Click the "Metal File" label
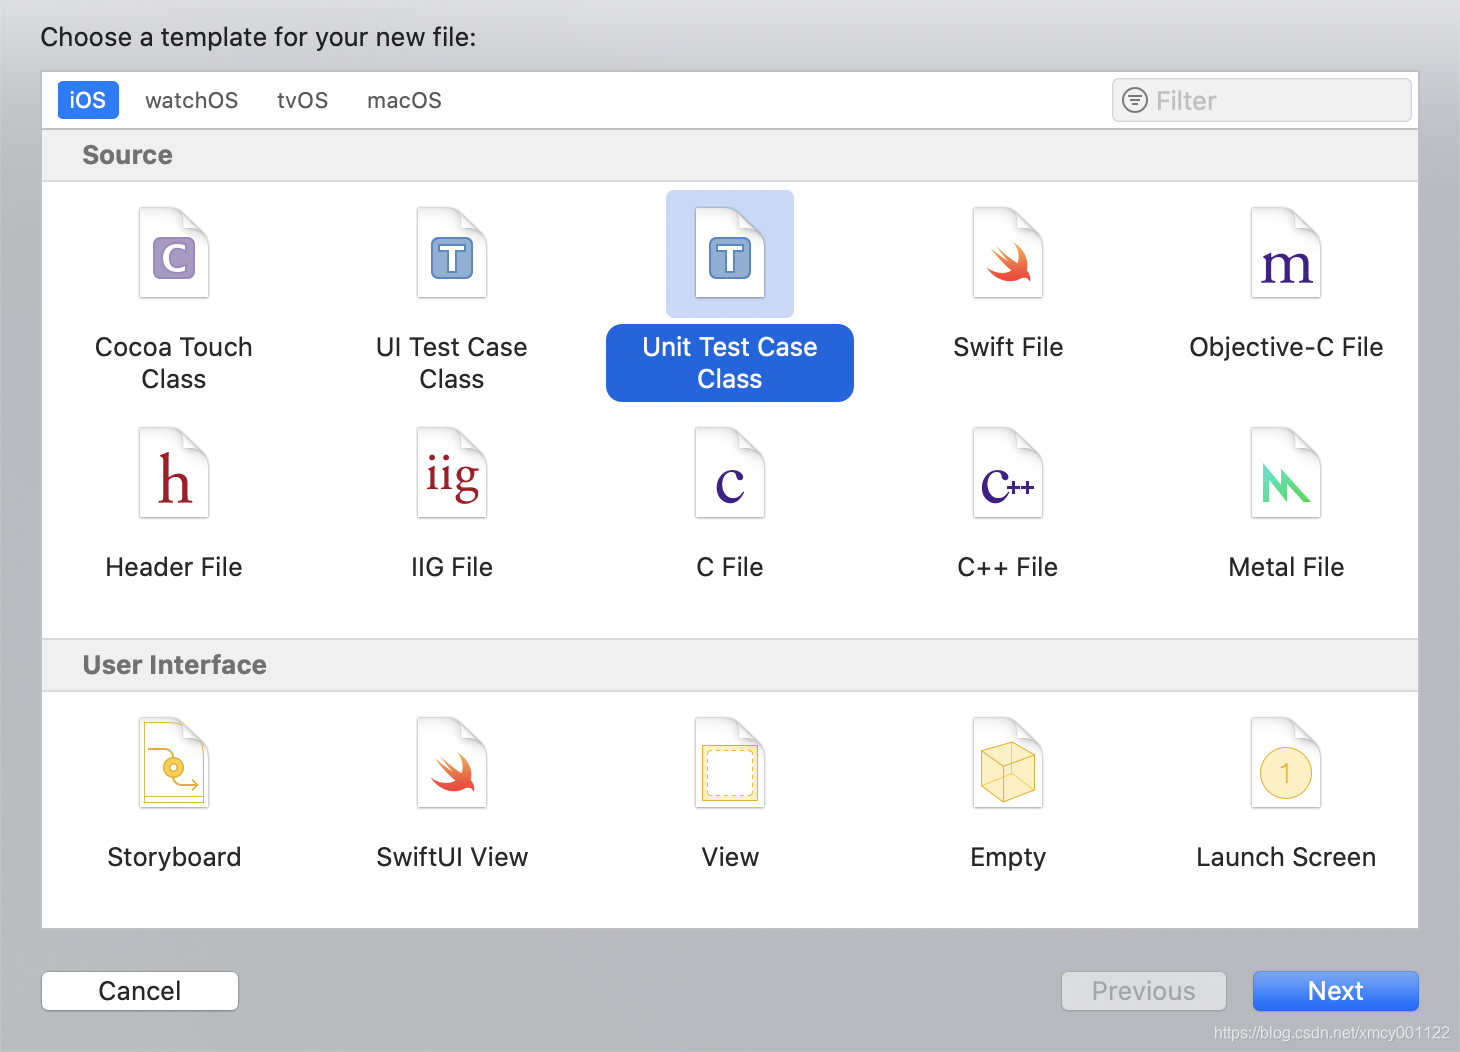The image size is (1460, 1052). coord(1286,567)
